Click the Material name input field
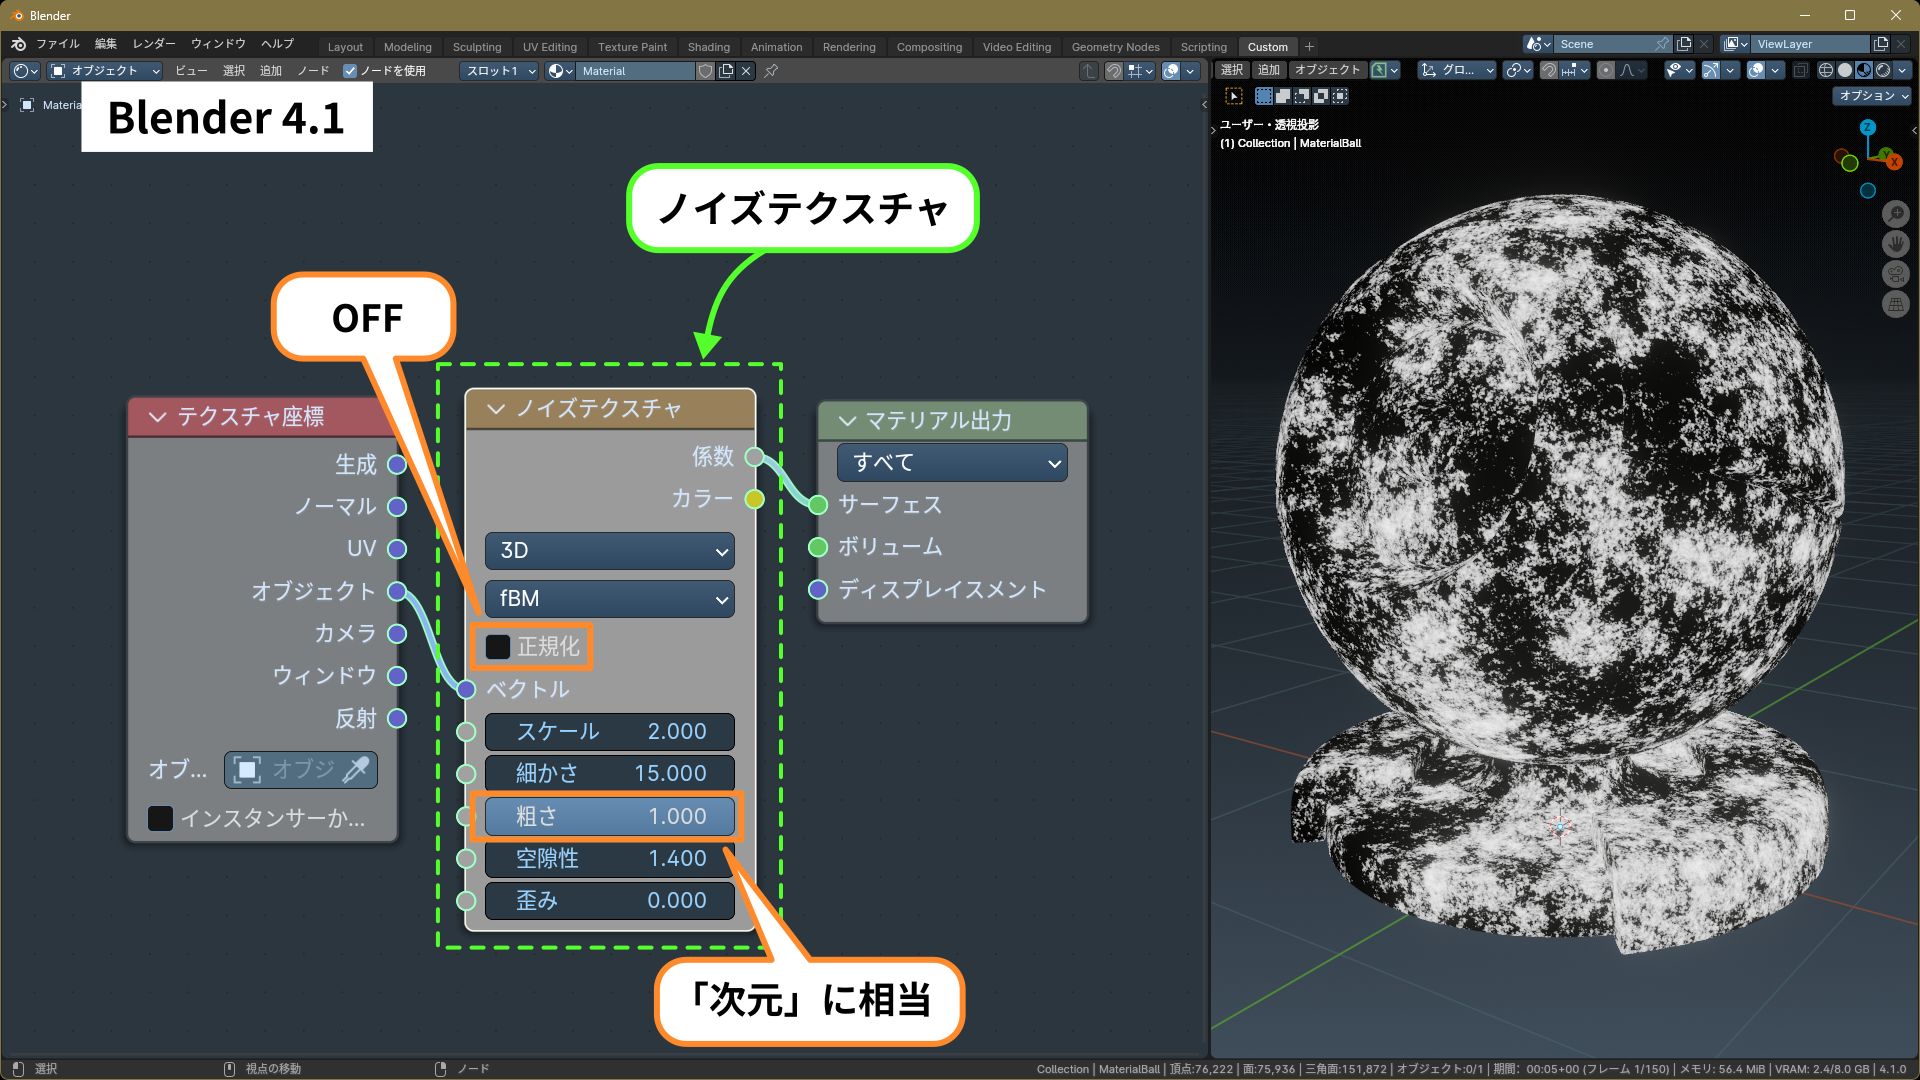Screen dimensions: 1920x1080 637,71
